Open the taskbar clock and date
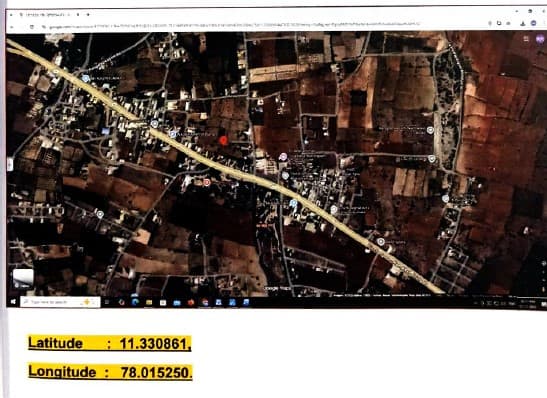This screenshot has height=398, width=547. click(528, 304)
